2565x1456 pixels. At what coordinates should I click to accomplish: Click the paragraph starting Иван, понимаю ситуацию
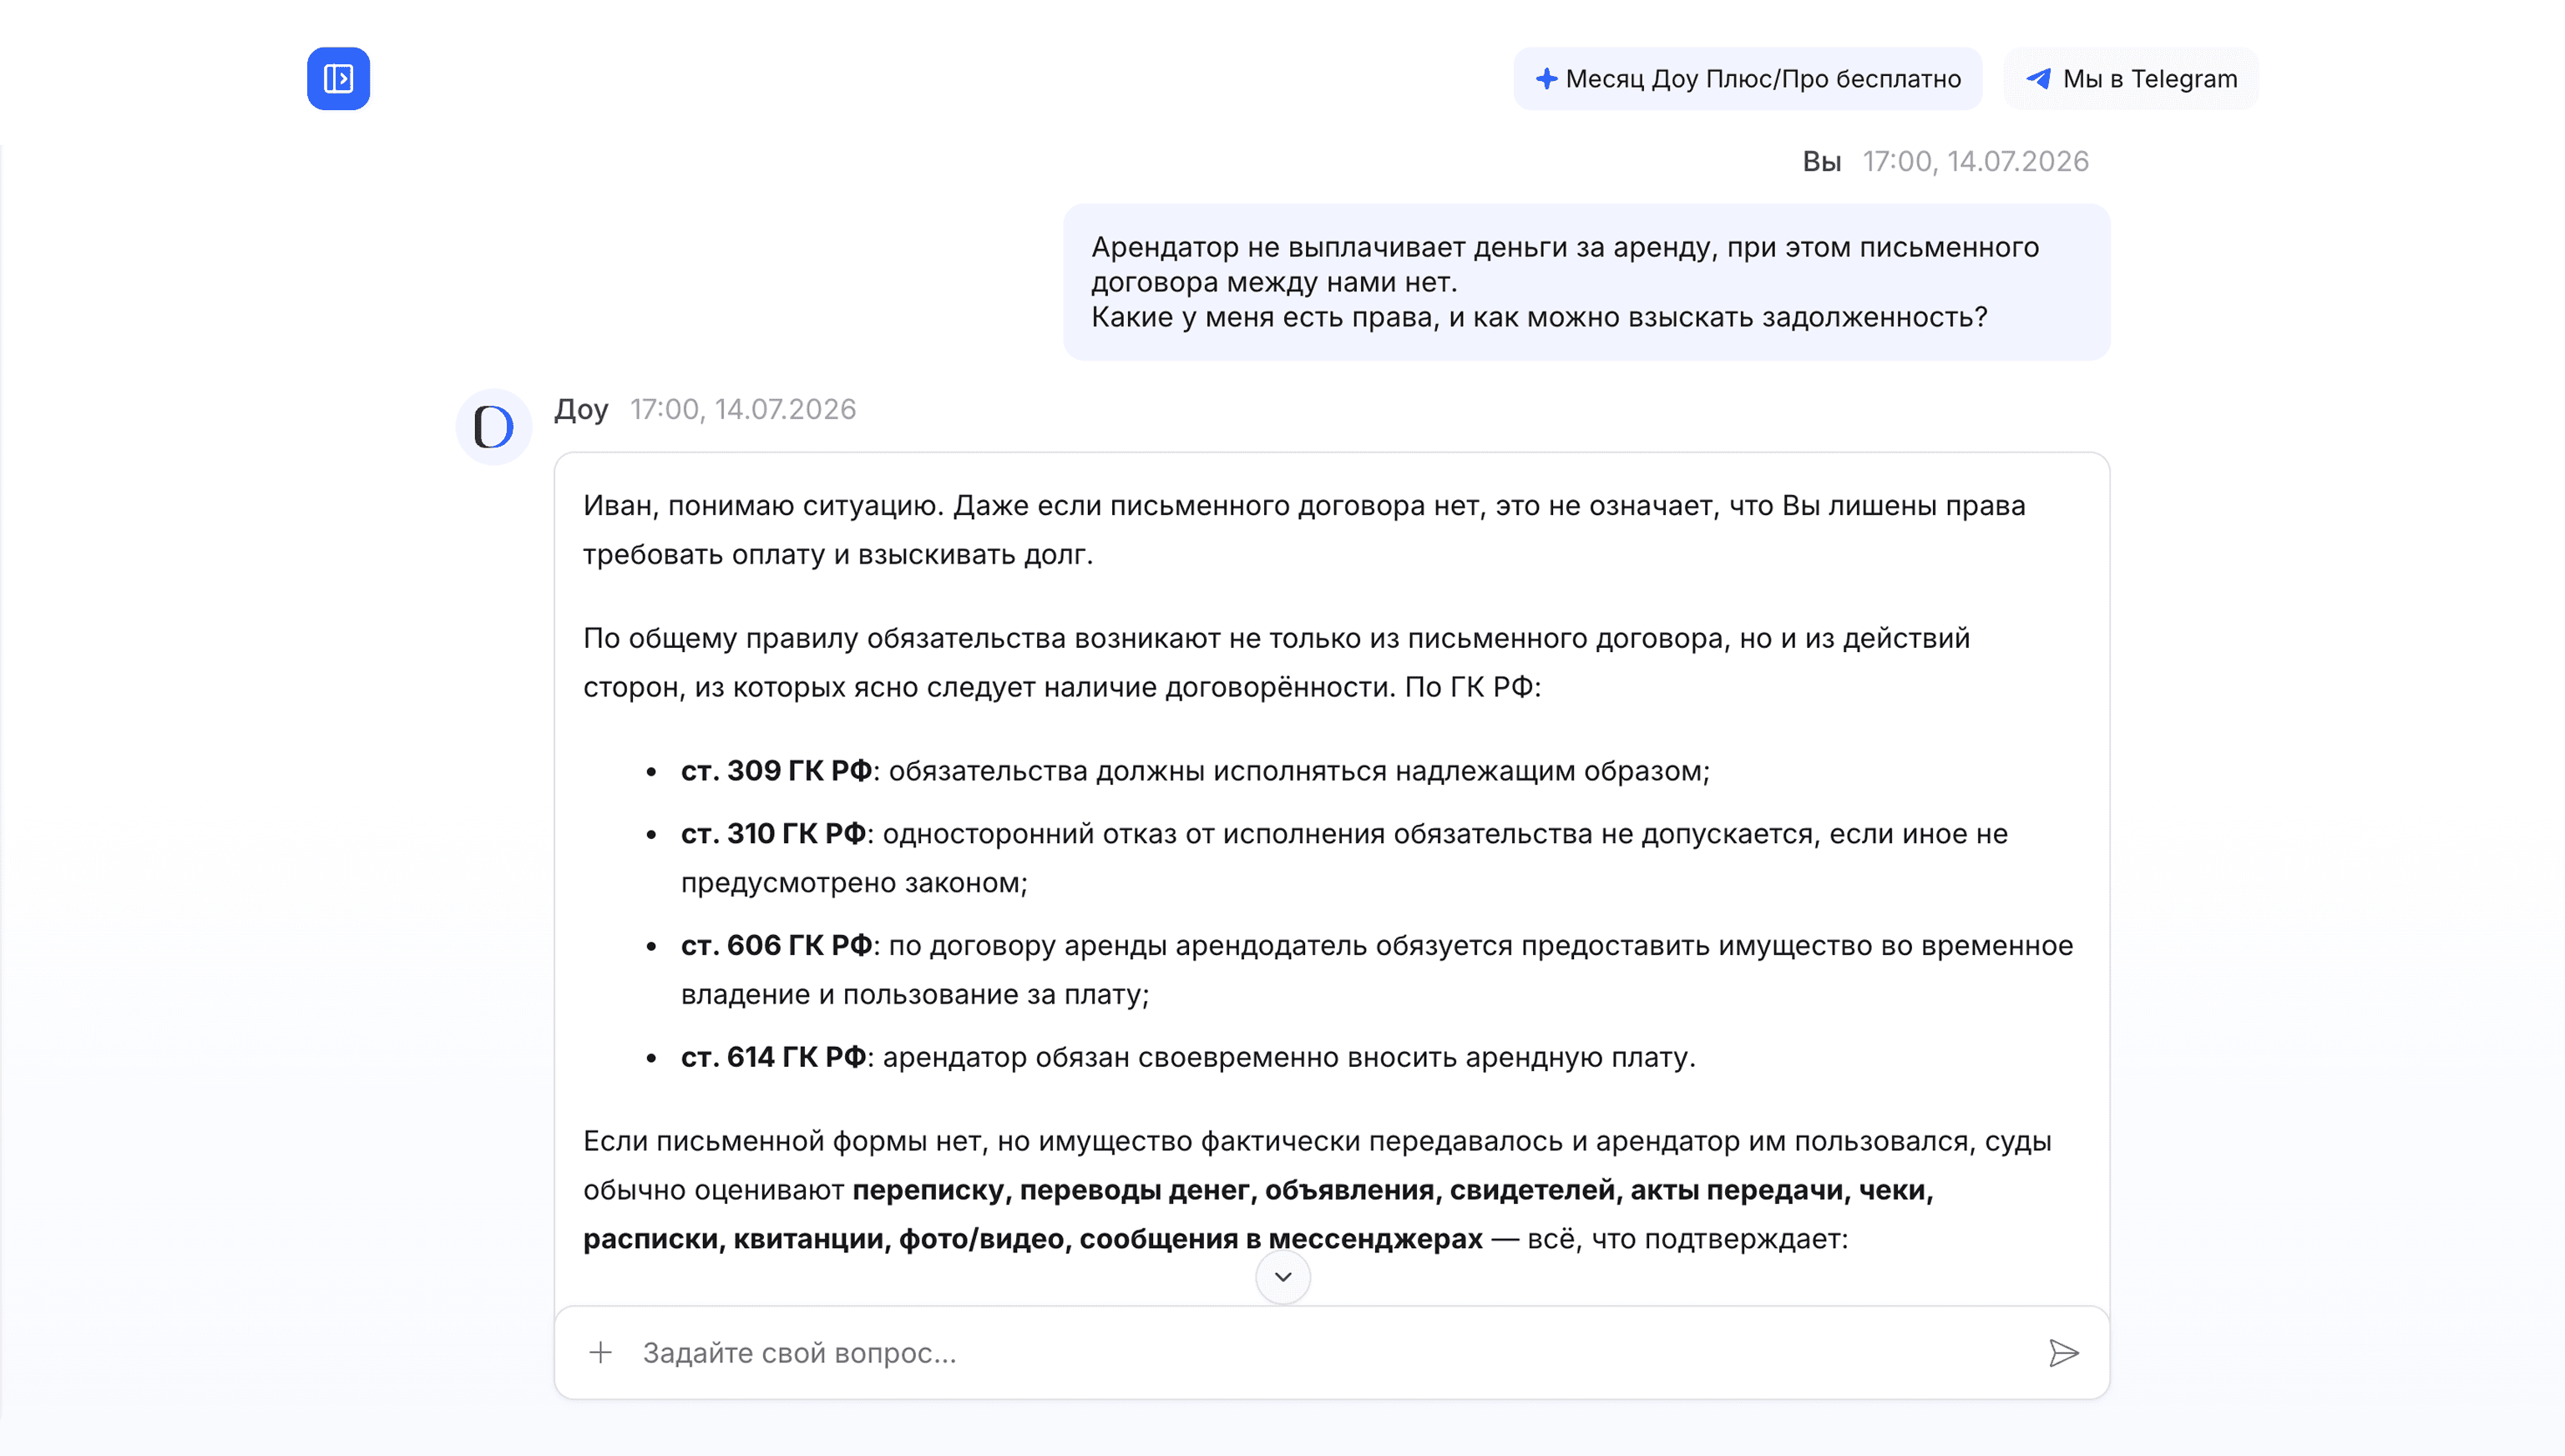click(x=1304, y=529)
